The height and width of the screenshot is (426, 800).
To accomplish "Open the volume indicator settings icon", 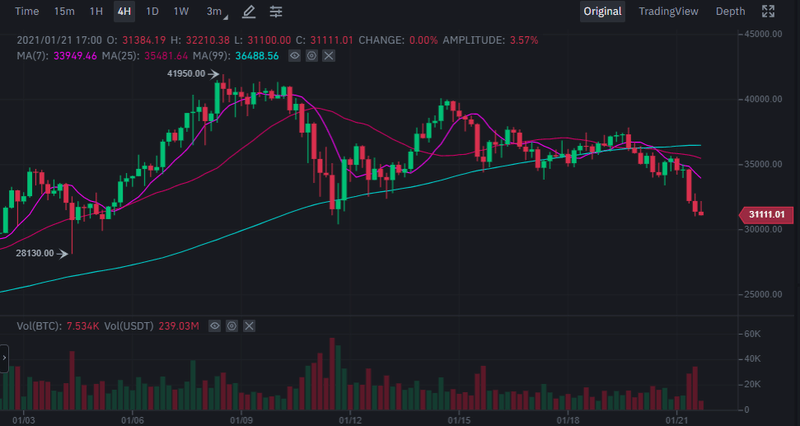I will click(x=231, y=326).
